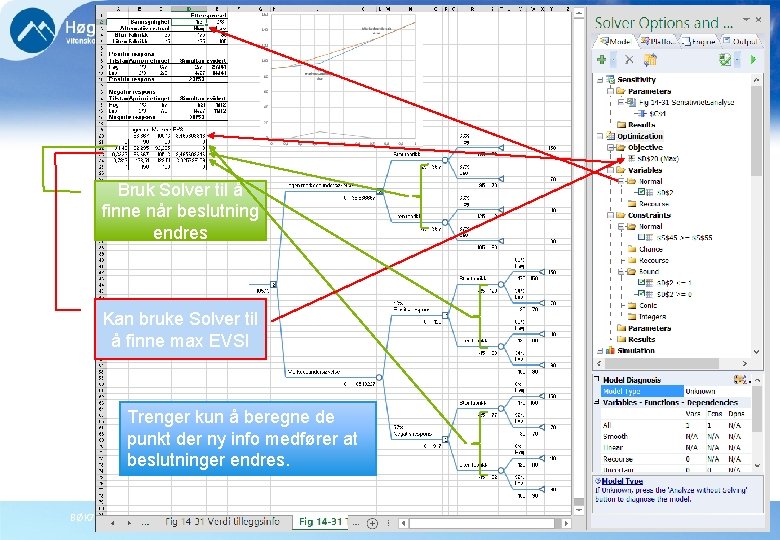Collapse the Constraints folder
The image size is (780, 540).
click(610, 215)
